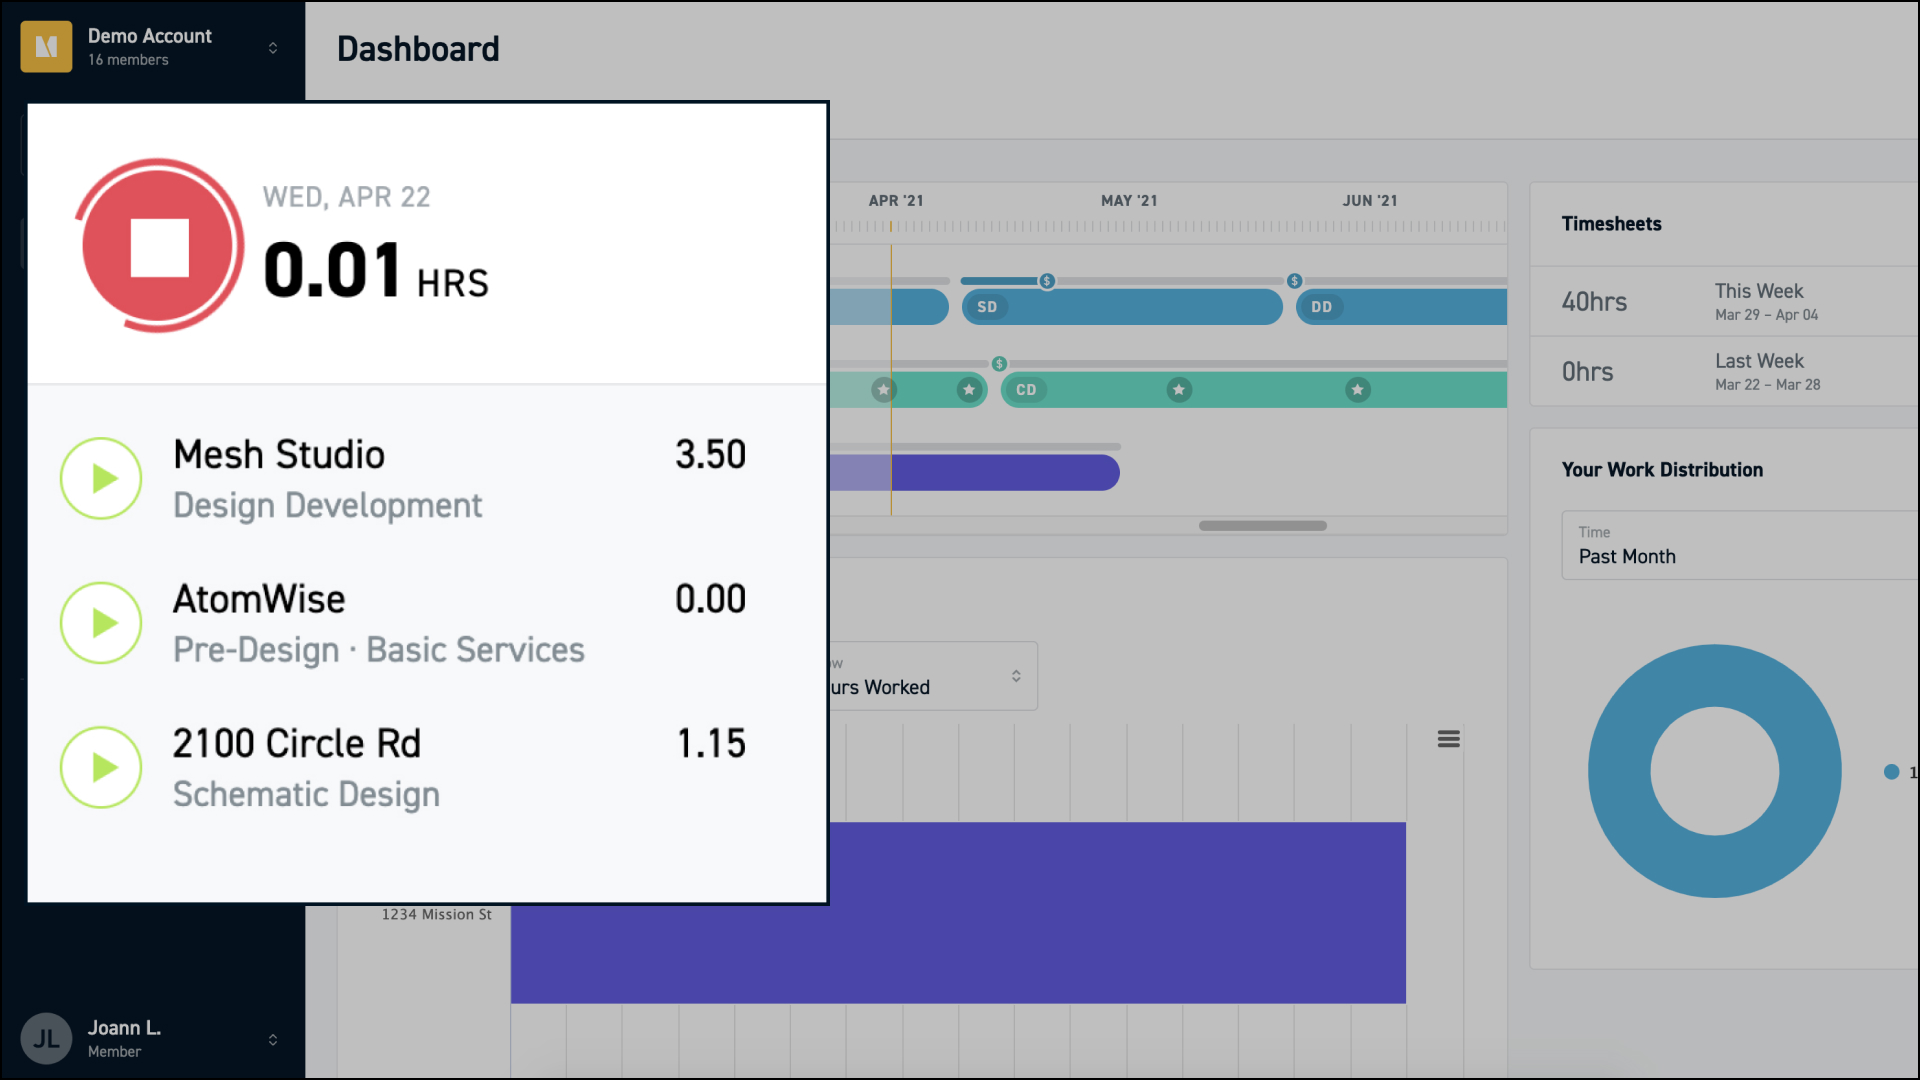Screen dimensions: 1920x1080
Task: Click the Mesh Studio project name
Action: point(279,455)
